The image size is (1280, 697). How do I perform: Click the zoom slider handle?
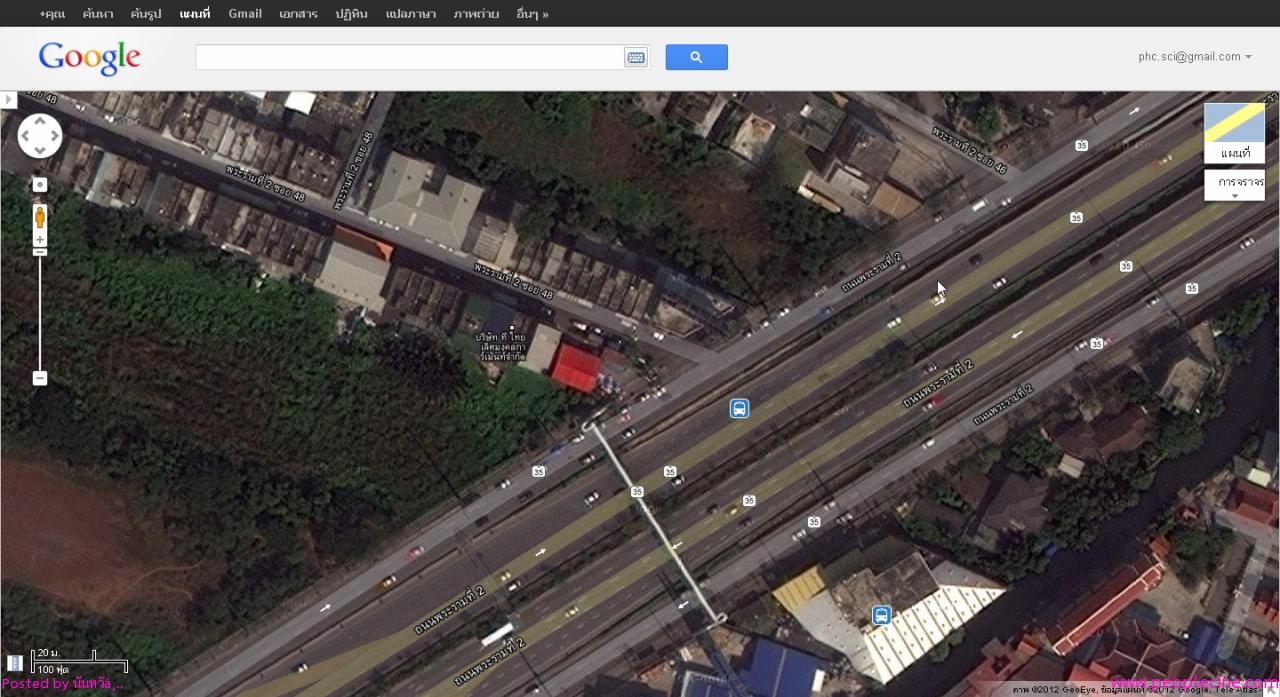pyautogui.click(x=40, y=252)
